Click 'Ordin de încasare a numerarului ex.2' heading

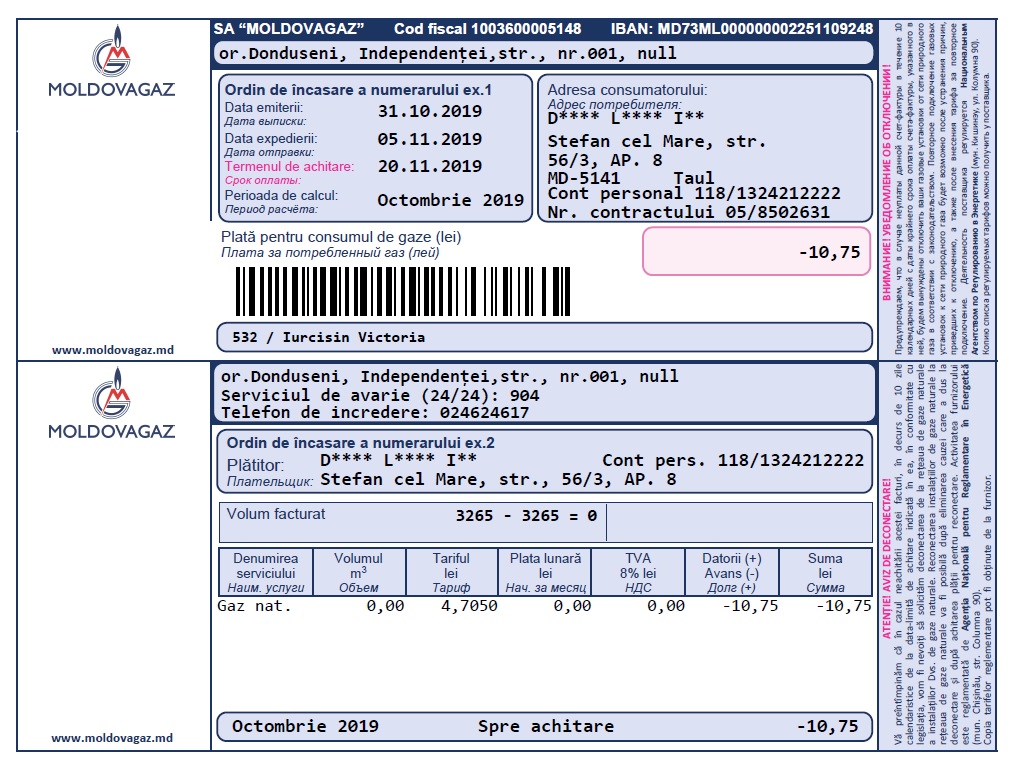[x=360, y=443]
